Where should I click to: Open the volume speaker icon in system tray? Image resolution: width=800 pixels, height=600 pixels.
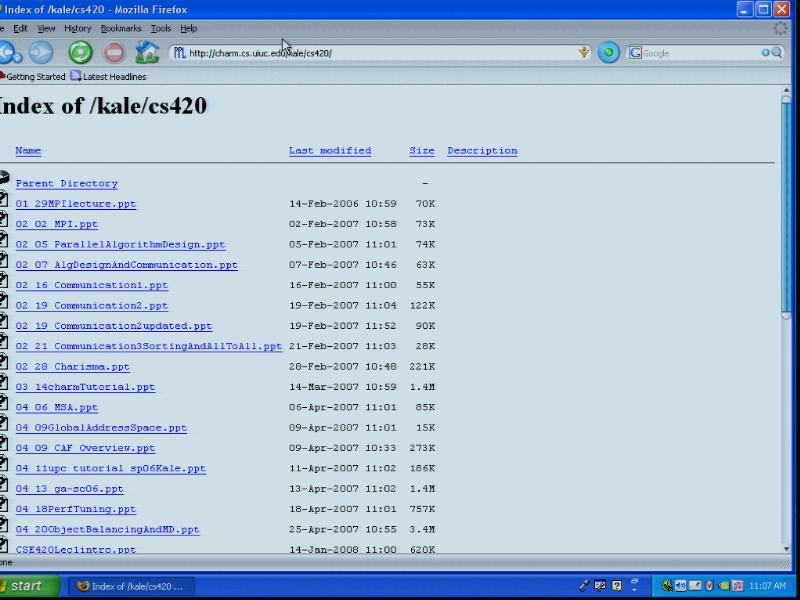[x=681, y=586]
